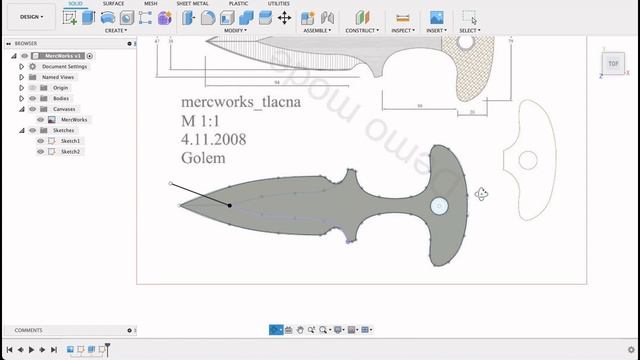The width and height of the screenshot is (640, 360).
Task: Select the Fillet tool icon
Action: point(208,18)
